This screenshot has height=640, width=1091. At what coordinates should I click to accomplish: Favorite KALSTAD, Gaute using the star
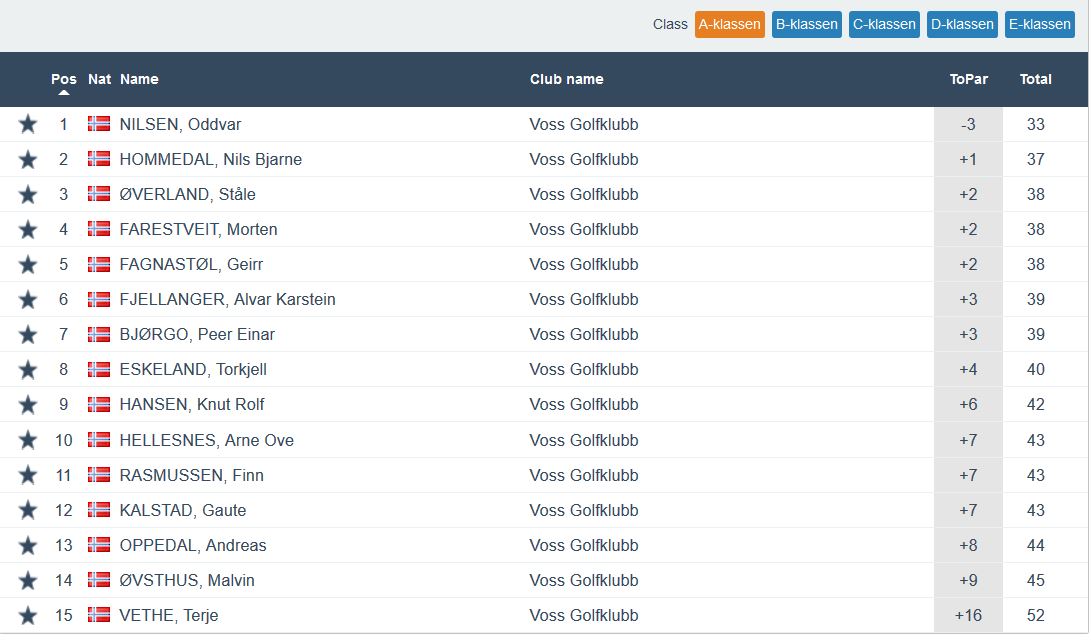click(28, 510)
